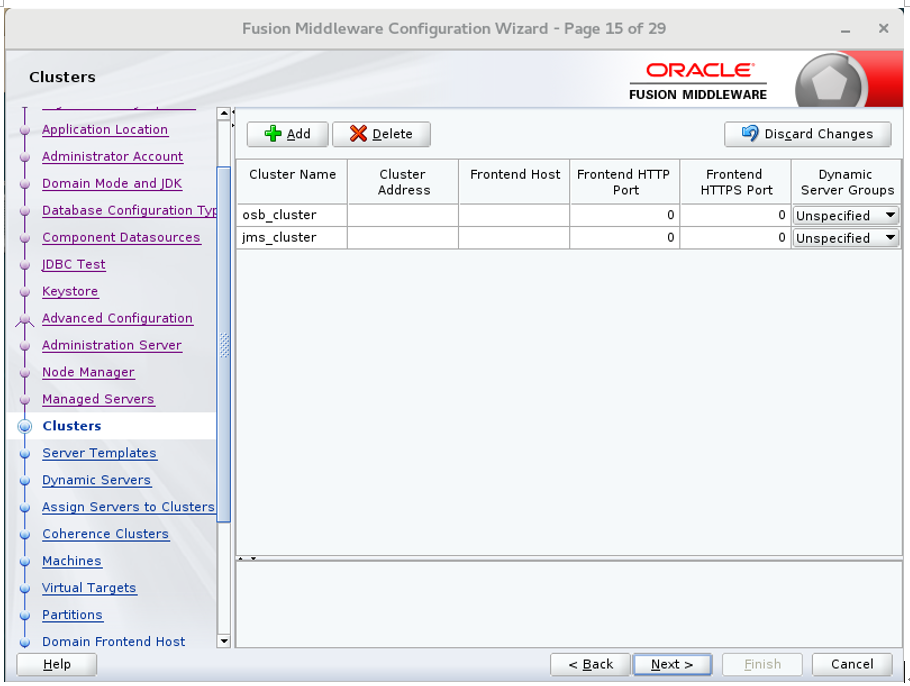Open Dynamic Server Groups dropdown for osb_cluster
The height and width of the screenshot is (686, 910).
pyautogui.click(x=846, y=215)
